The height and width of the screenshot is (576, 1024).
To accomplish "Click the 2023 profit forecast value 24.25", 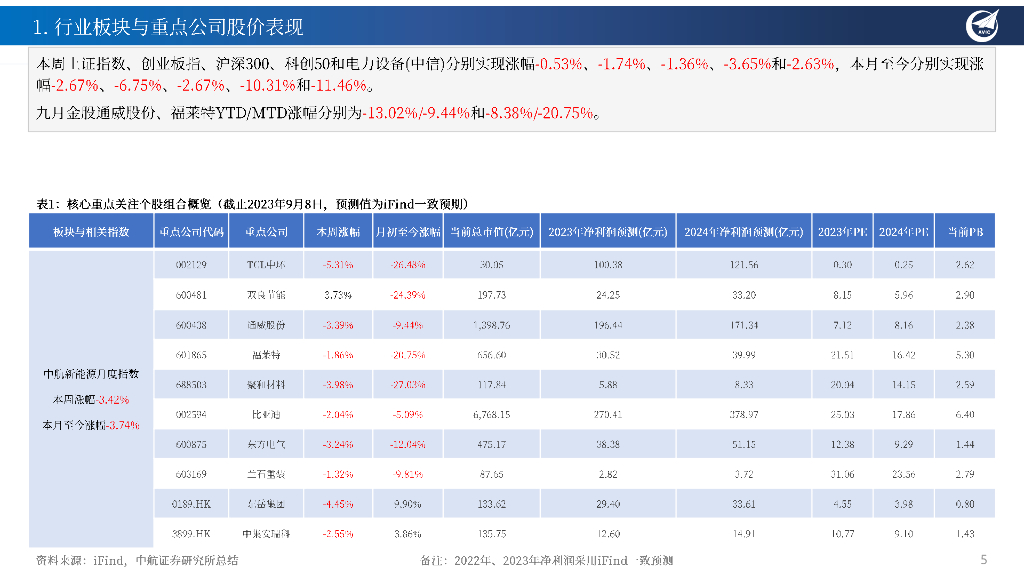I will coord(608,295).
